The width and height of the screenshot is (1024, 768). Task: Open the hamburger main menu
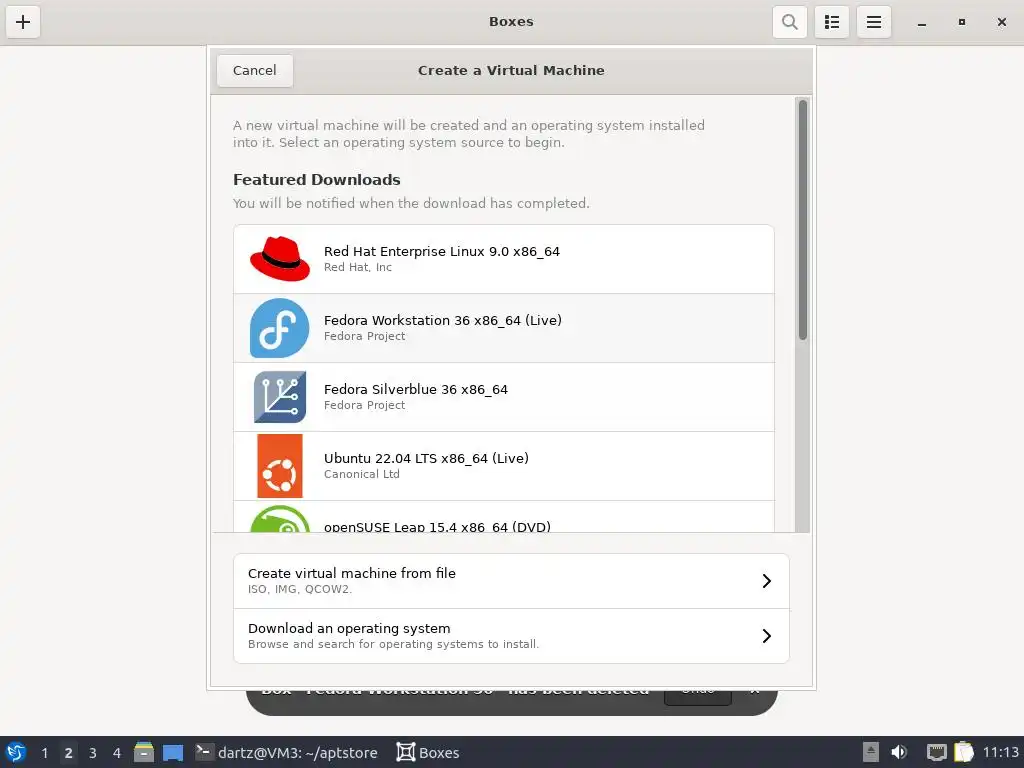click(874, 22)
